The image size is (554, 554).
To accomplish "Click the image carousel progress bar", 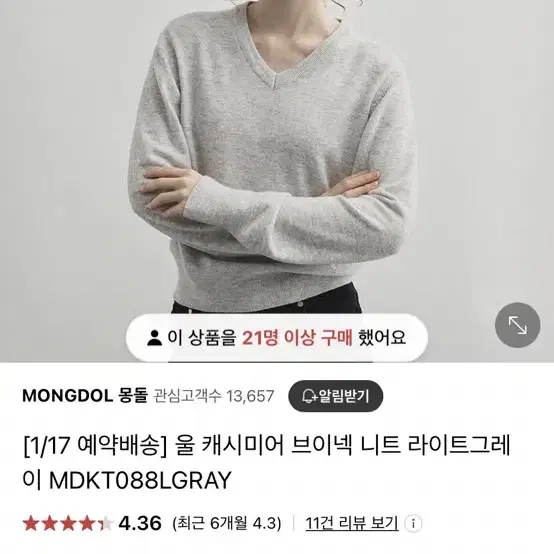I will tap(270, 362).
